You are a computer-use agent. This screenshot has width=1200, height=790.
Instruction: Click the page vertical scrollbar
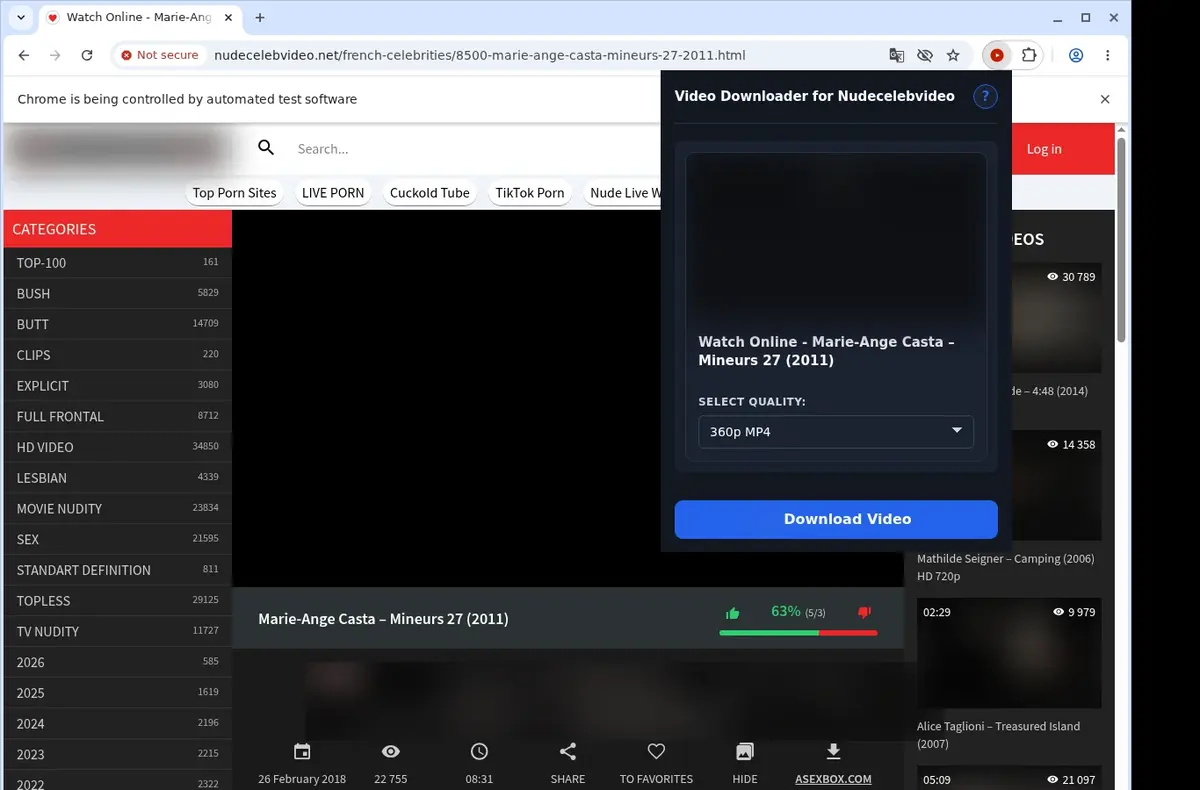1122,240
